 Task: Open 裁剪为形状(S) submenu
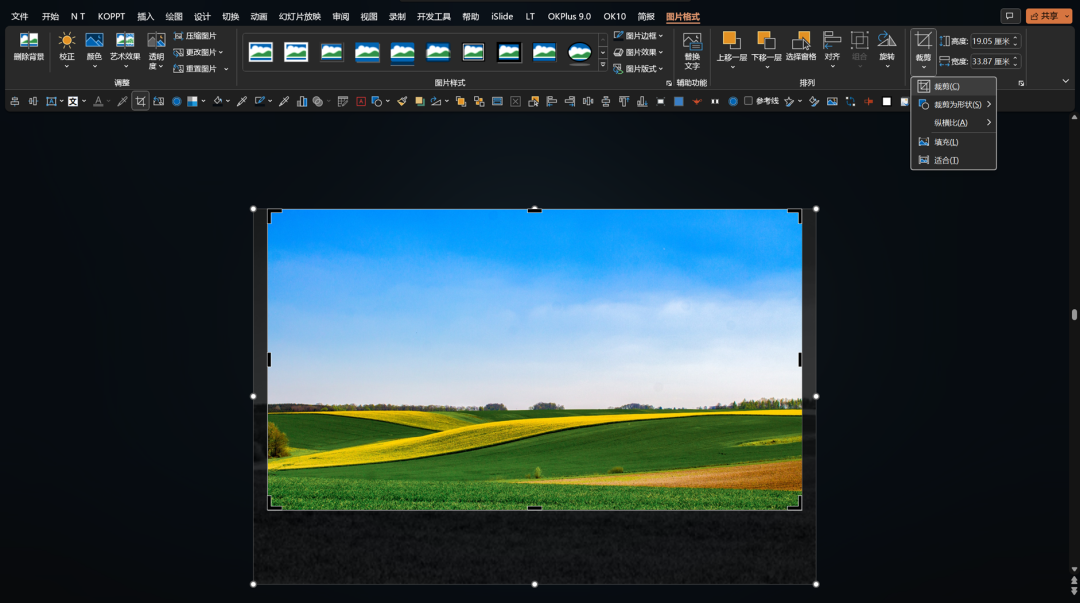953,105
